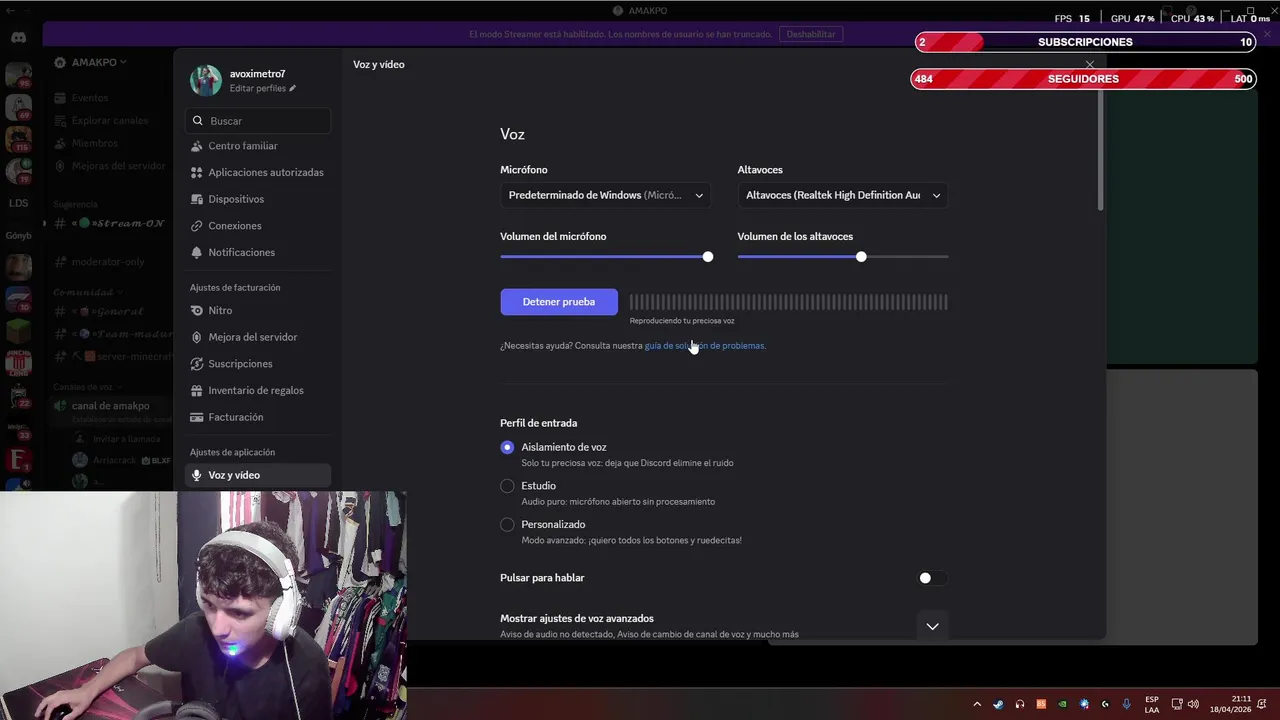Open the guía de solución de problemas link
The height and width of the screenshot is (720, 1280).
pos(704,346)
